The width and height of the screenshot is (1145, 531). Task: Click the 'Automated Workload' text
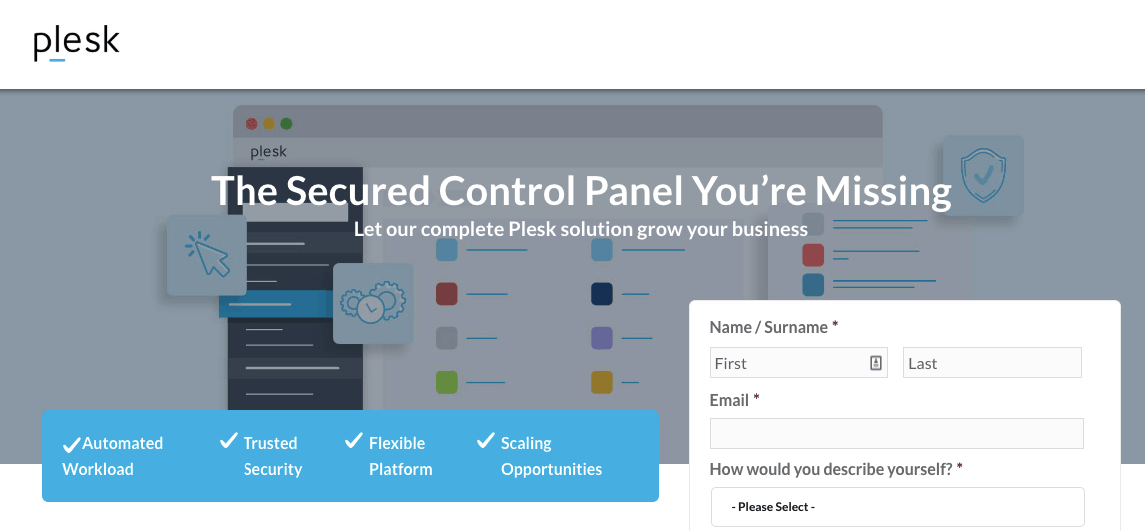113,456
